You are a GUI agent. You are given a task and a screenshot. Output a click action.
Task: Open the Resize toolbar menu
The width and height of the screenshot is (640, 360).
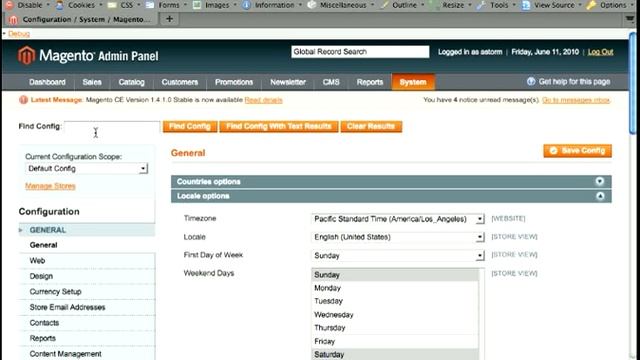point(451,5)
